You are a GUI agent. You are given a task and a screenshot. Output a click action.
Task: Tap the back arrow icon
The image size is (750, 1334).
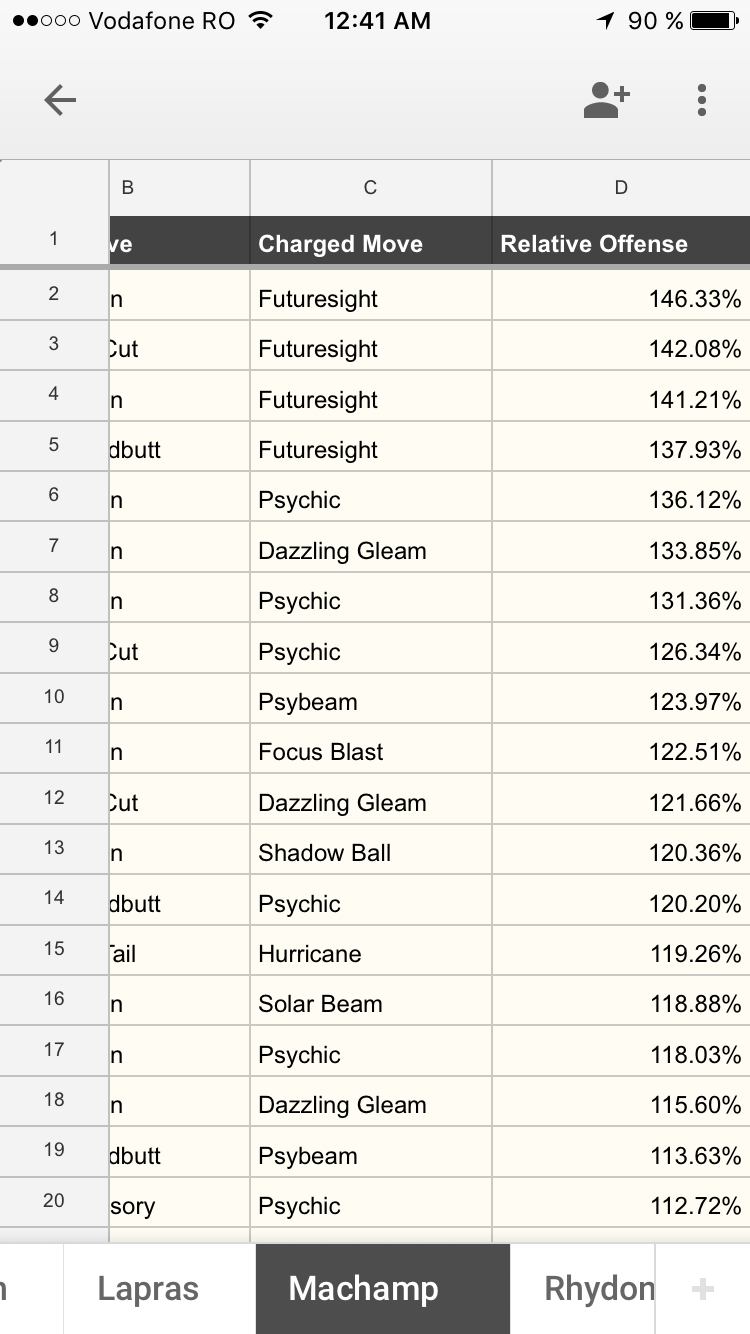coord(60,100)
